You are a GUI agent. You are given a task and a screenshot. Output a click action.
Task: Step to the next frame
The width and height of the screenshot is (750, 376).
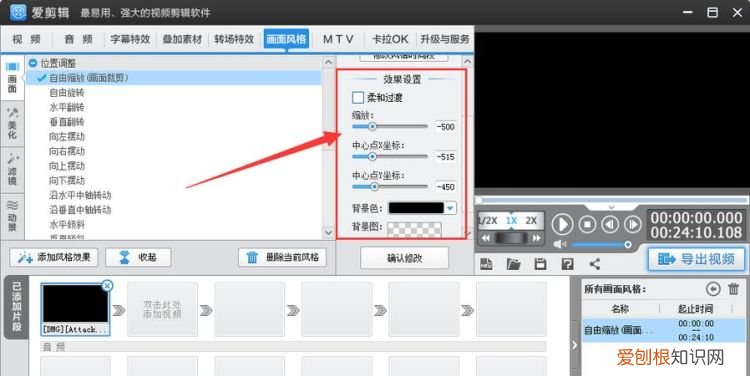(x=632, y=224)
